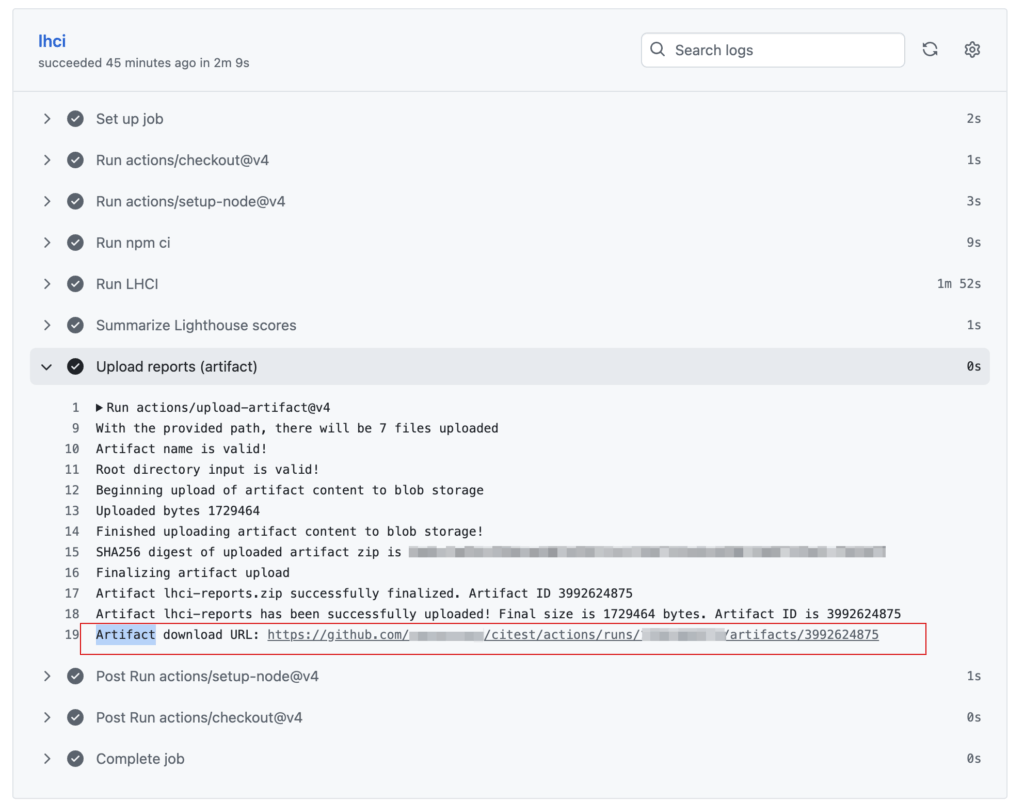Collapse the Upload reports (artifact) step
1024x802 pixels.
click(x=47, y=367)
